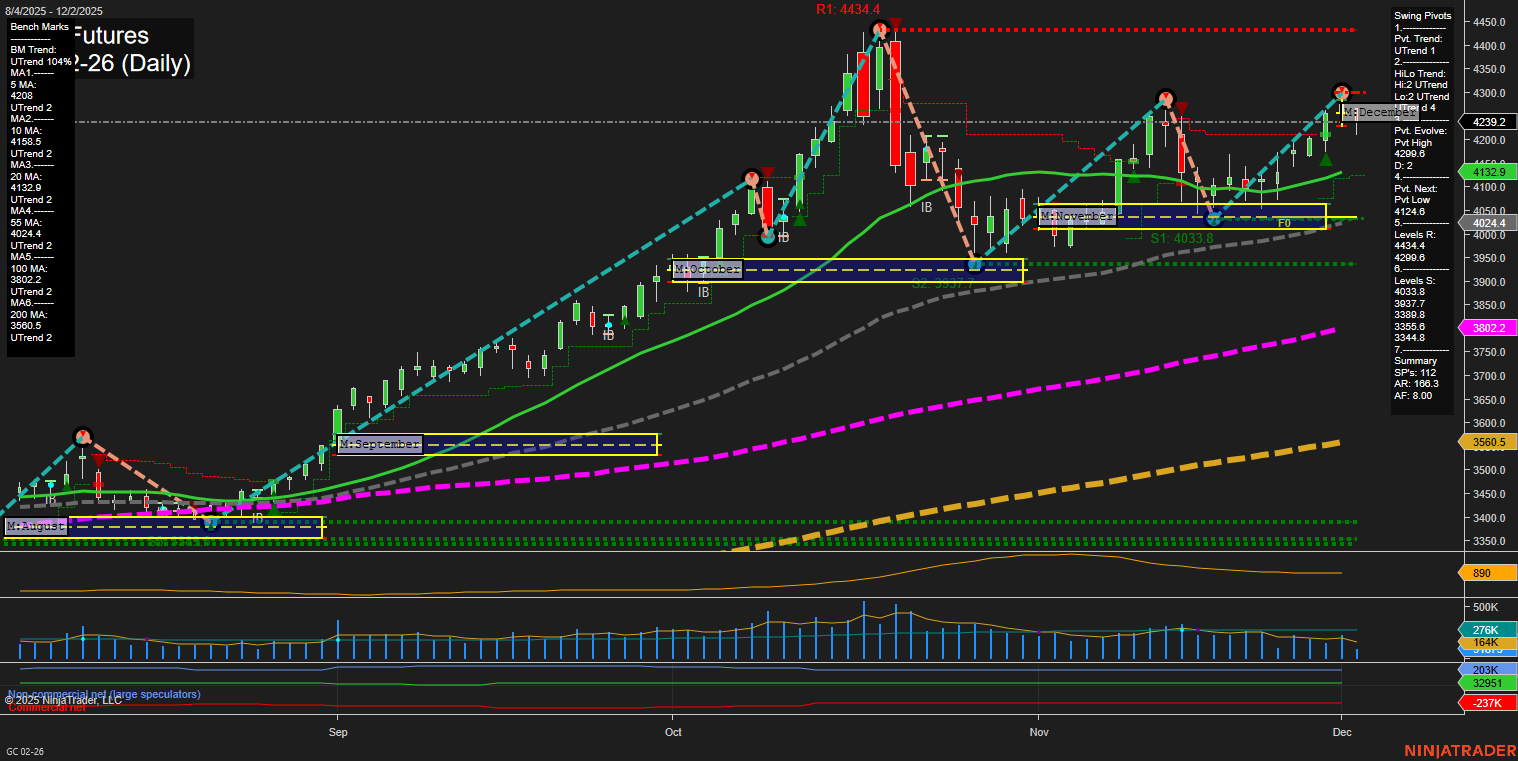This screenshot has height=761, width=1518.
Task: Click the August swing pivot high circle marker
Action: (83, 436)
